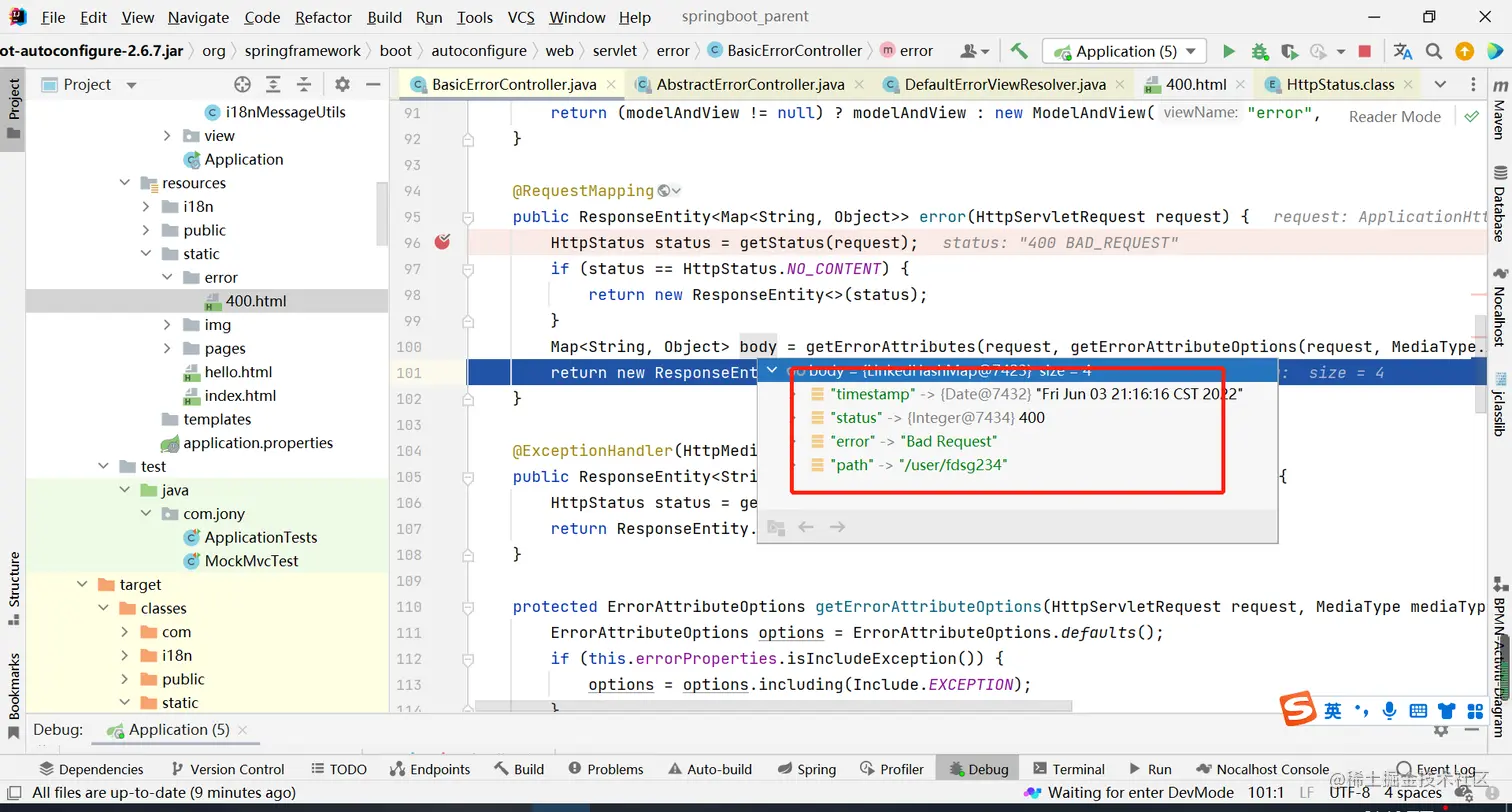Collapse all in Project panel
This screenshot has height=812, width=1512.
(304, 84)
